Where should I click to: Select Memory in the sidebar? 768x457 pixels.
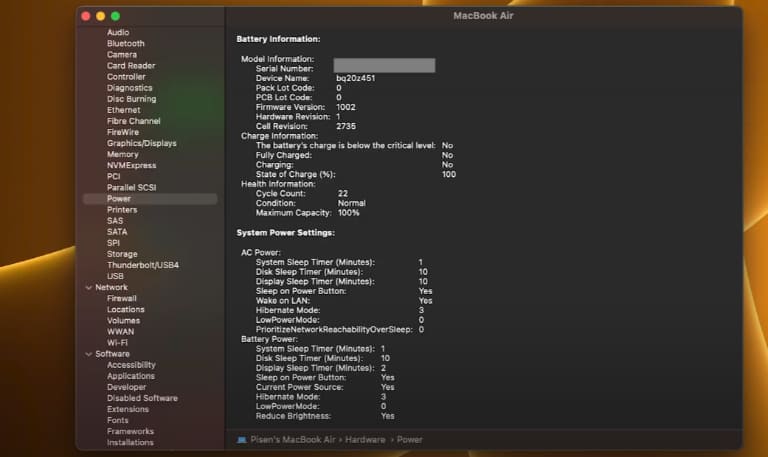tap(122, 154)
